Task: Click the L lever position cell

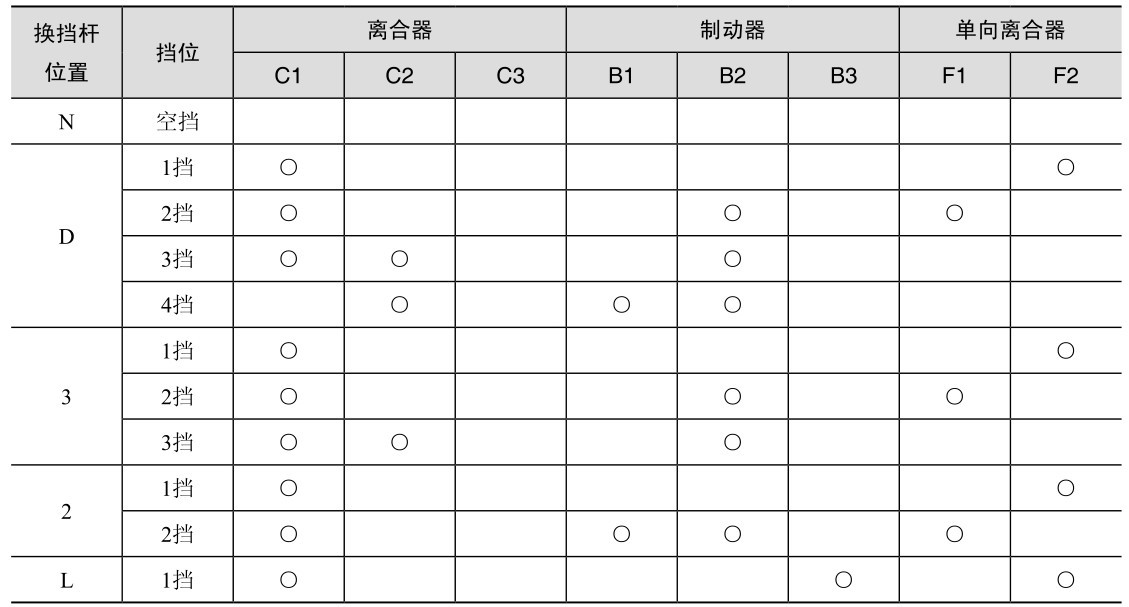Action: (x=66, y=581)
